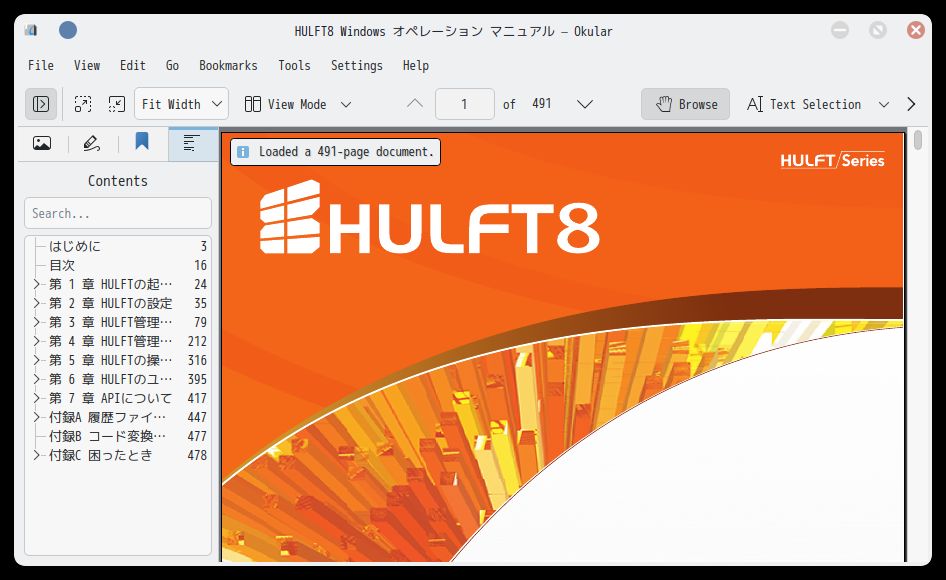946x580 pixels.
Task: Click the round blue pin-window titlebar button
Action: click(x=68, y=30)
